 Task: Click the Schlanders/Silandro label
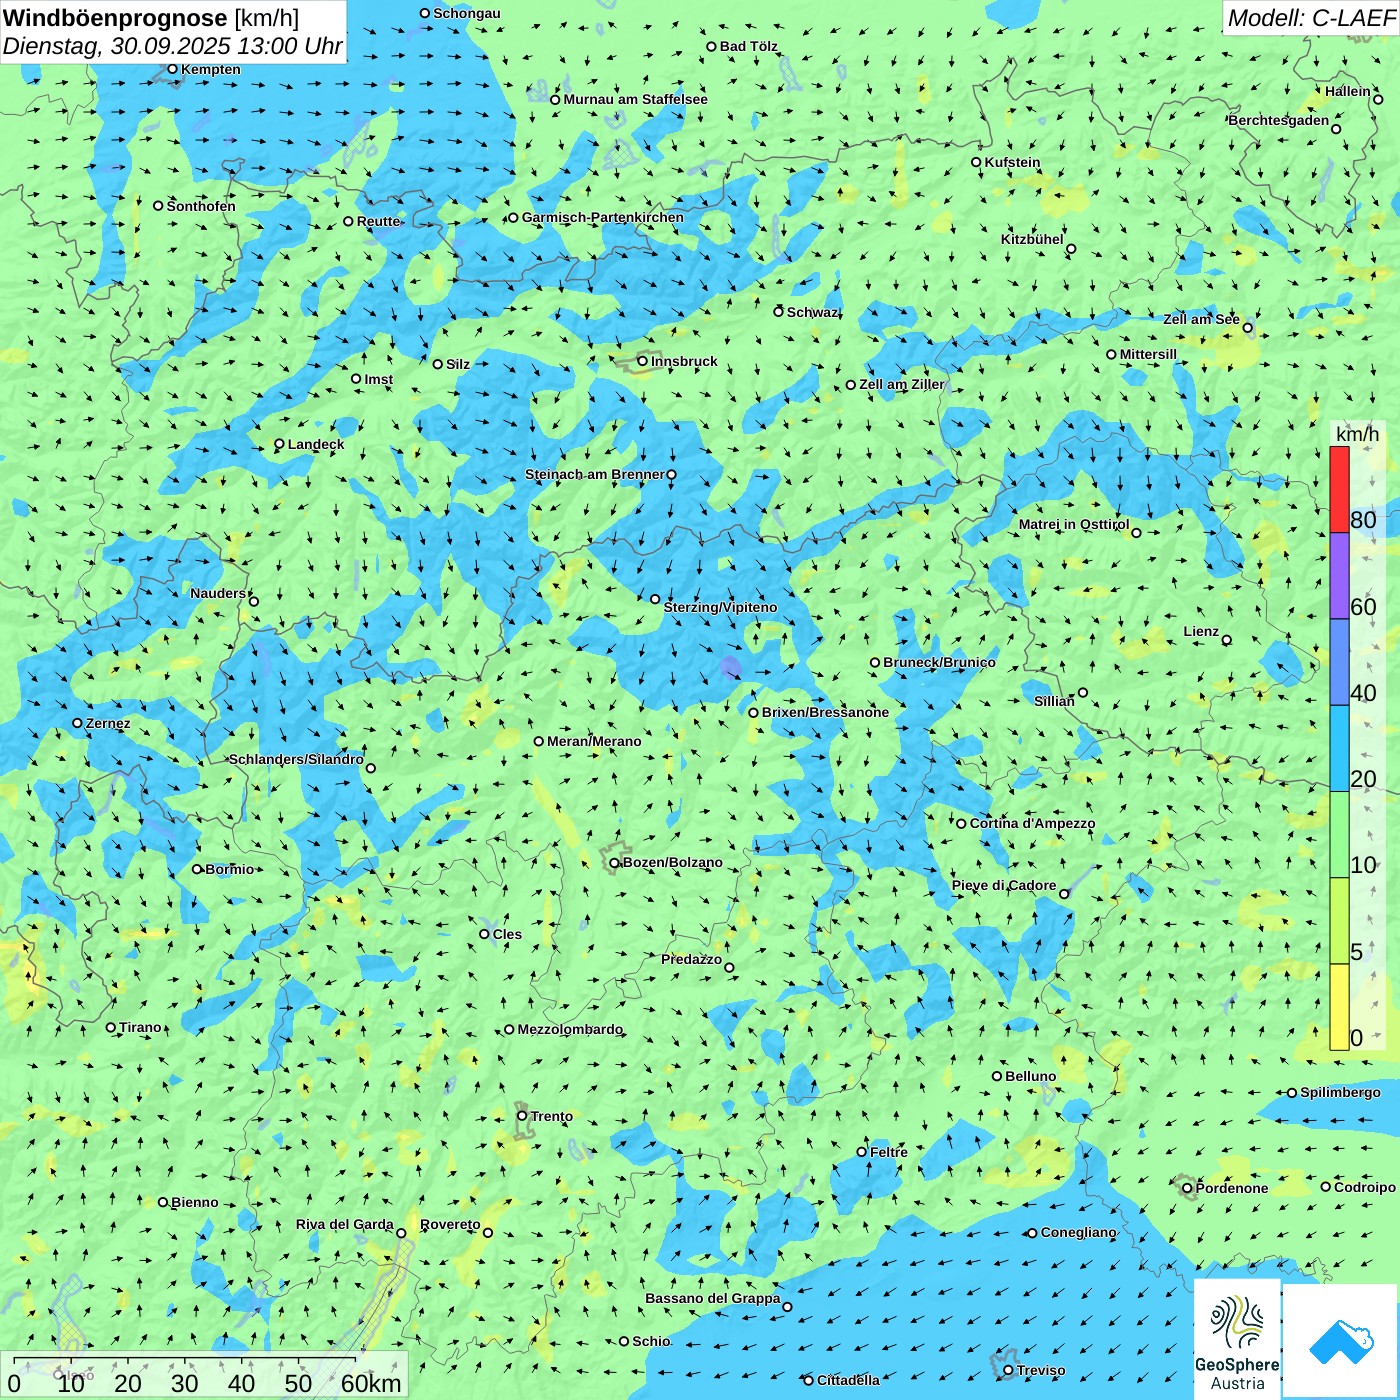(x=296, y=759)
